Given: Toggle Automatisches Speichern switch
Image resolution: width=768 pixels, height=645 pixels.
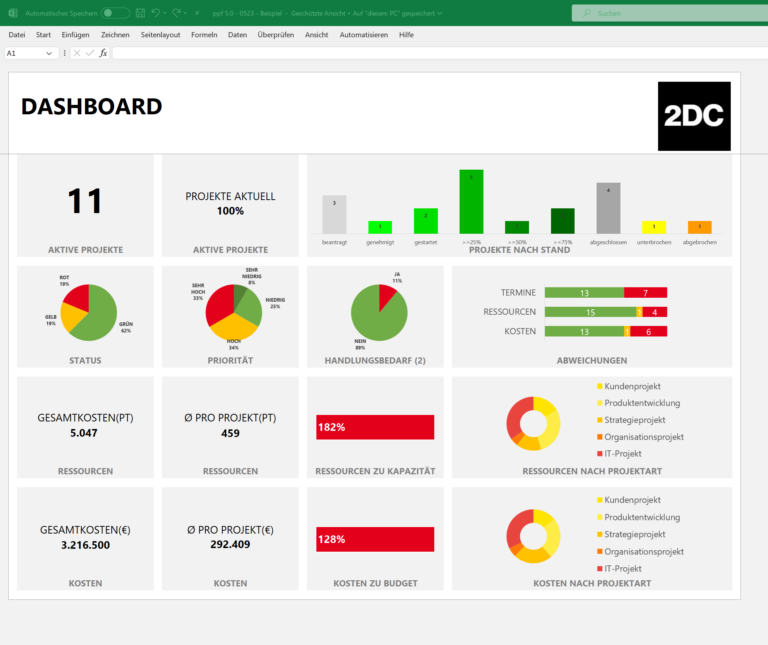Looking at the screenshot, I should click(x=115, y=13).
